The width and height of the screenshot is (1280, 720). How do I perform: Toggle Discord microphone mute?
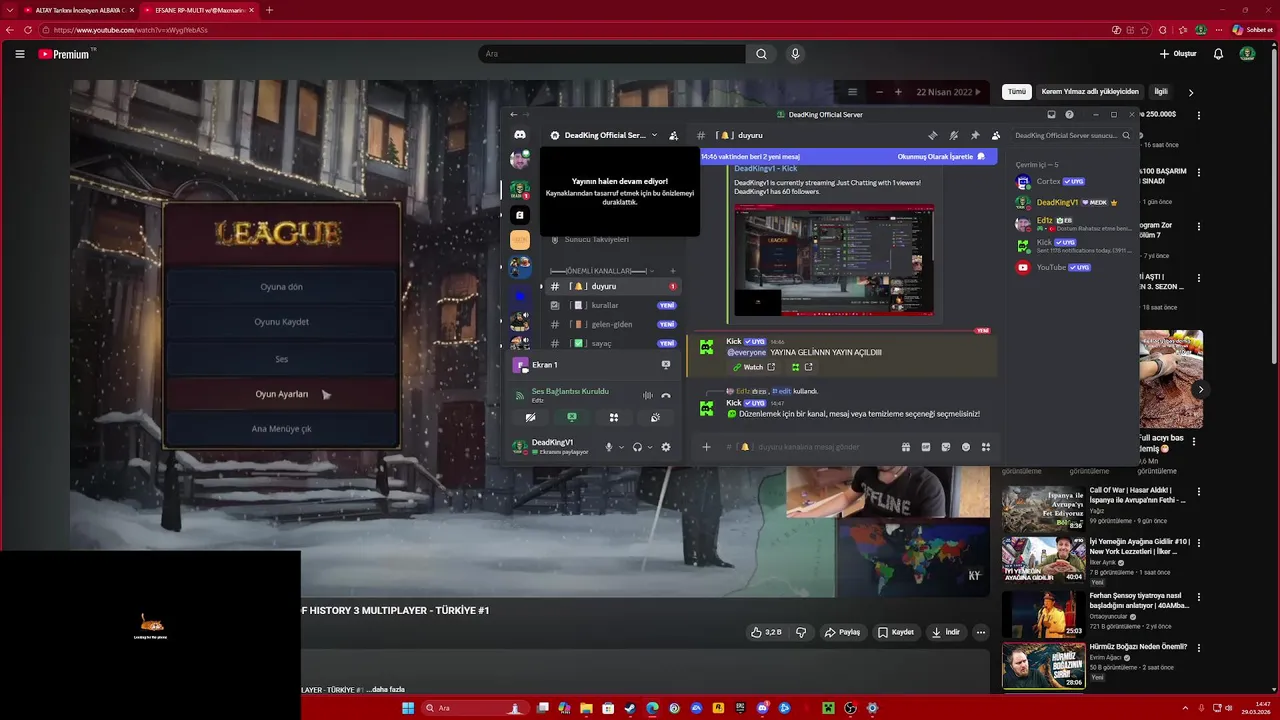tap(608, 447)
